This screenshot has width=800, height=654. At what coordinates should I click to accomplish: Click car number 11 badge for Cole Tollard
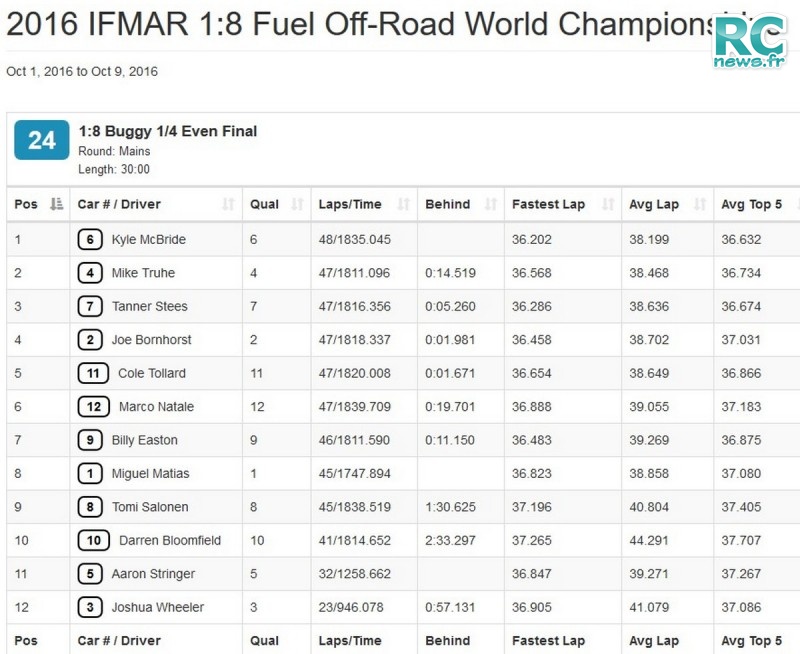click(x=93, y=373)
